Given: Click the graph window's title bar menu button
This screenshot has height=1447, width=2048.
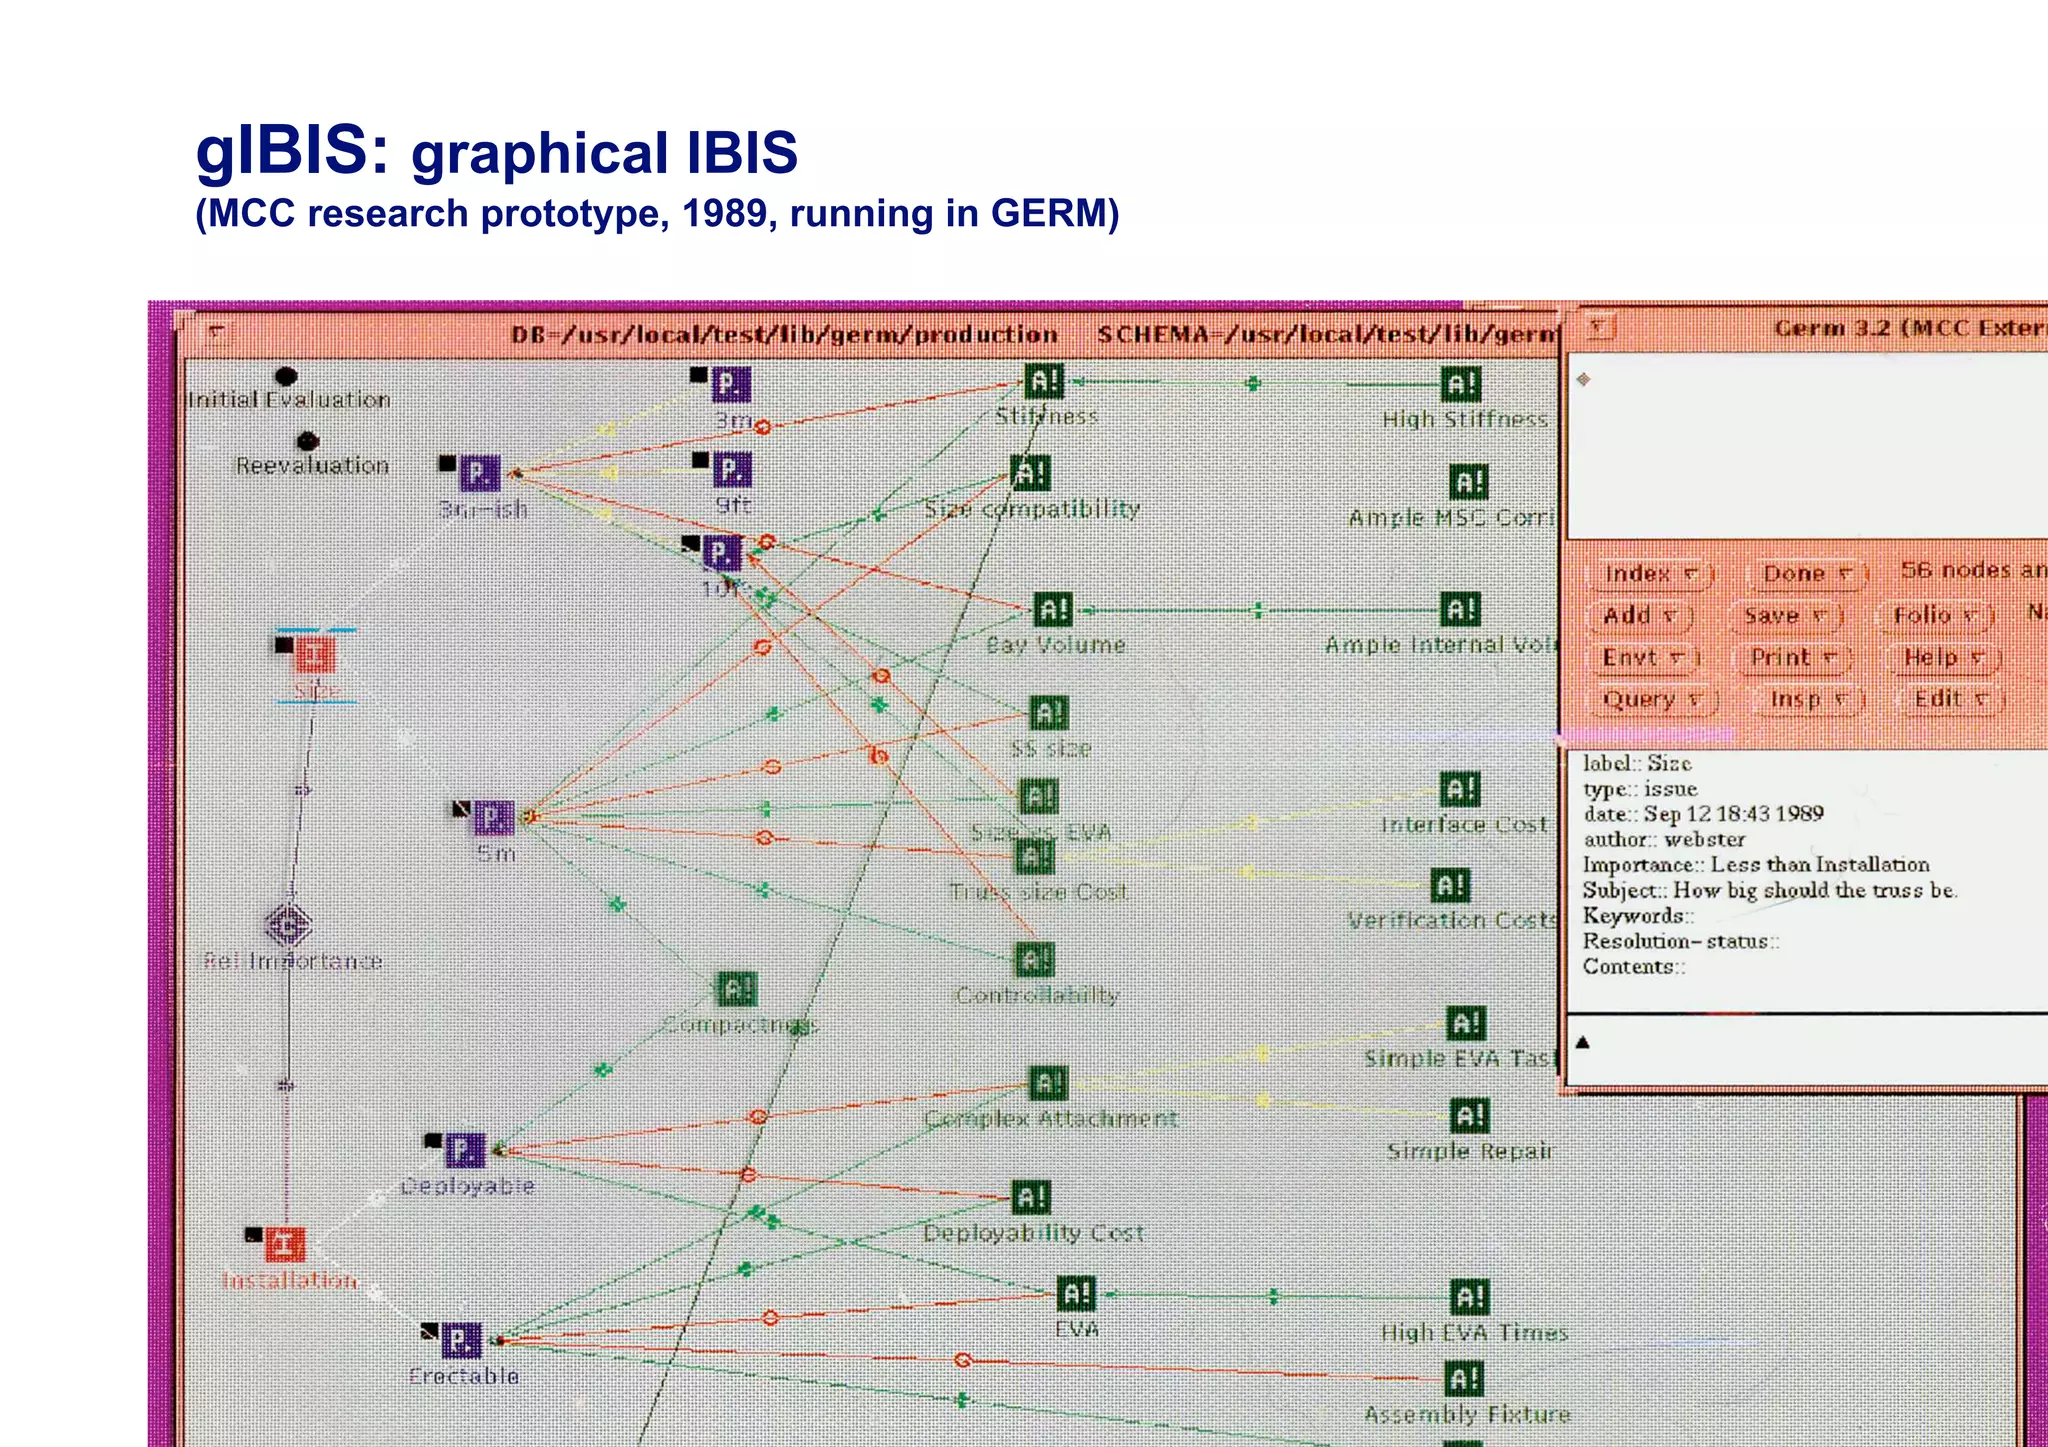Looking at the screenshot, I should click(215, 333).
